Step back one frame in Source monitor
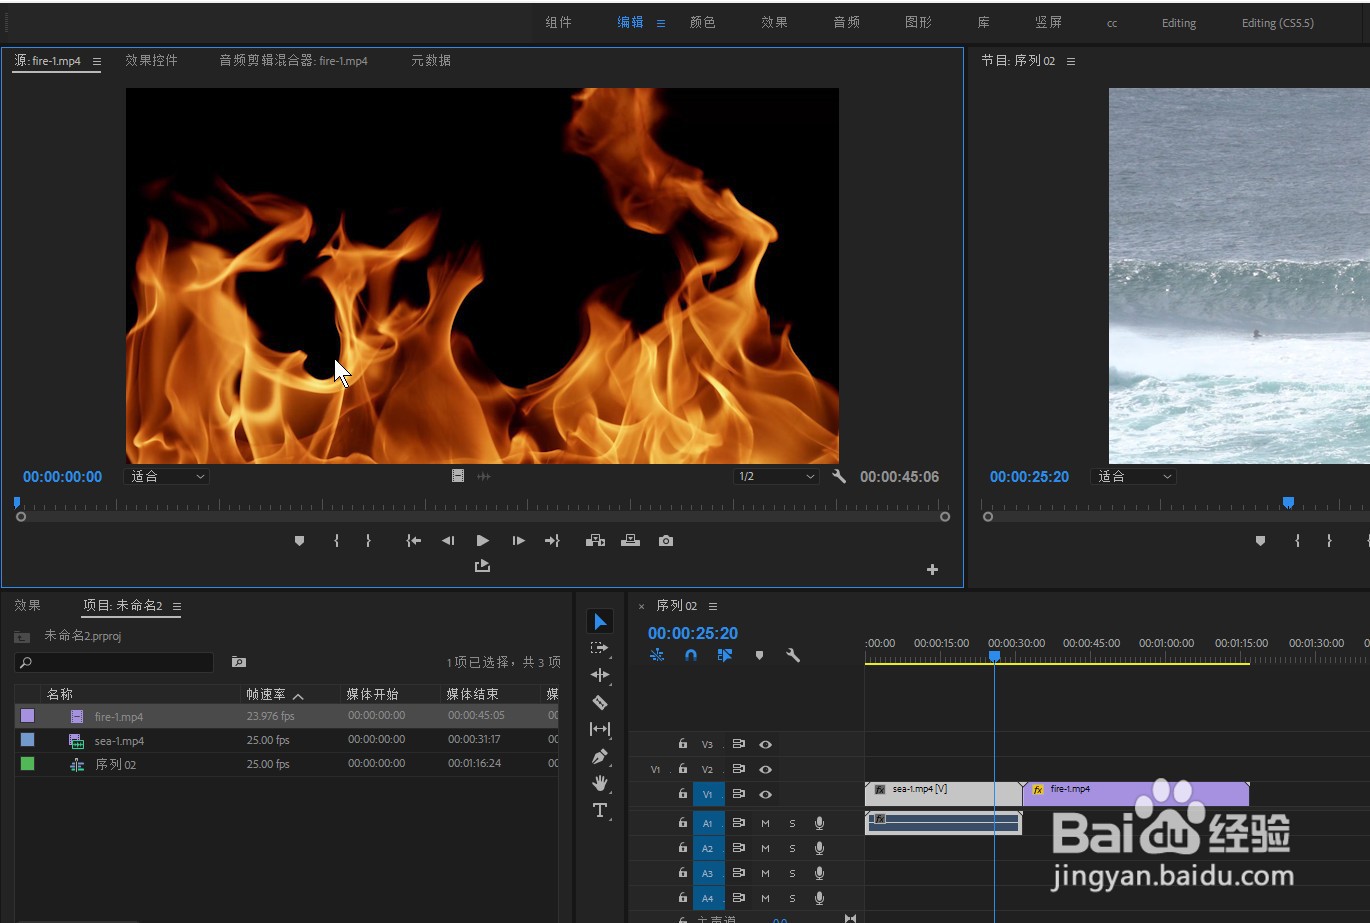 (x=448, y=541)
